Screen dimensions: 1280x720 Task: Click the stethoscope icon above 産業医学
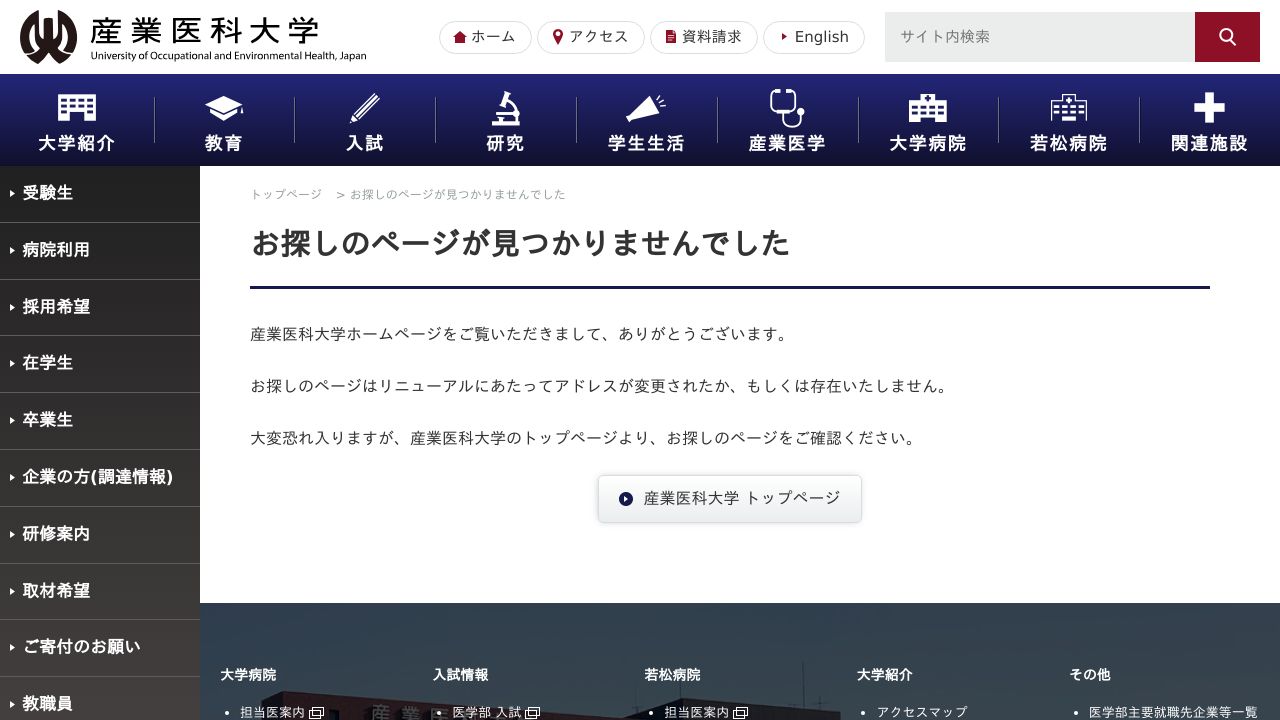(787, 107)
